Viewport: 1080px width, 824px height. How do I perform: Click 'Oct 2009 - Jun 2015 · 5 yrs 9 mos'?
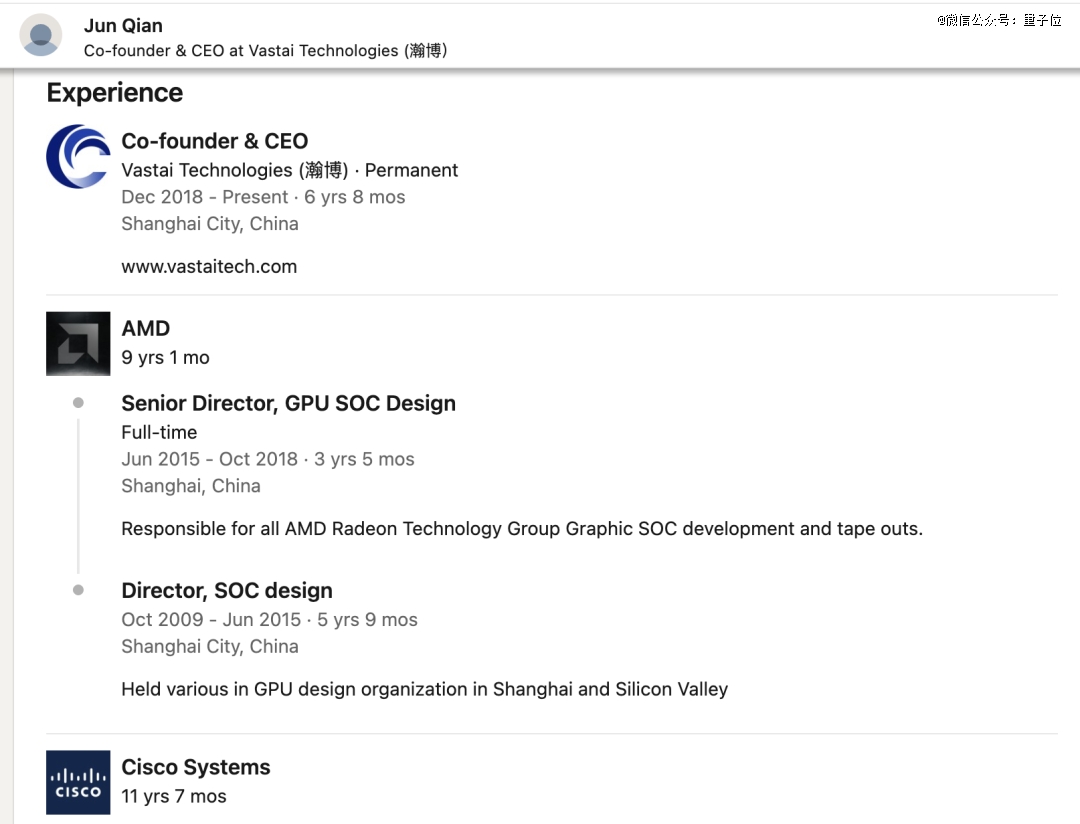(x=269, y=620)
